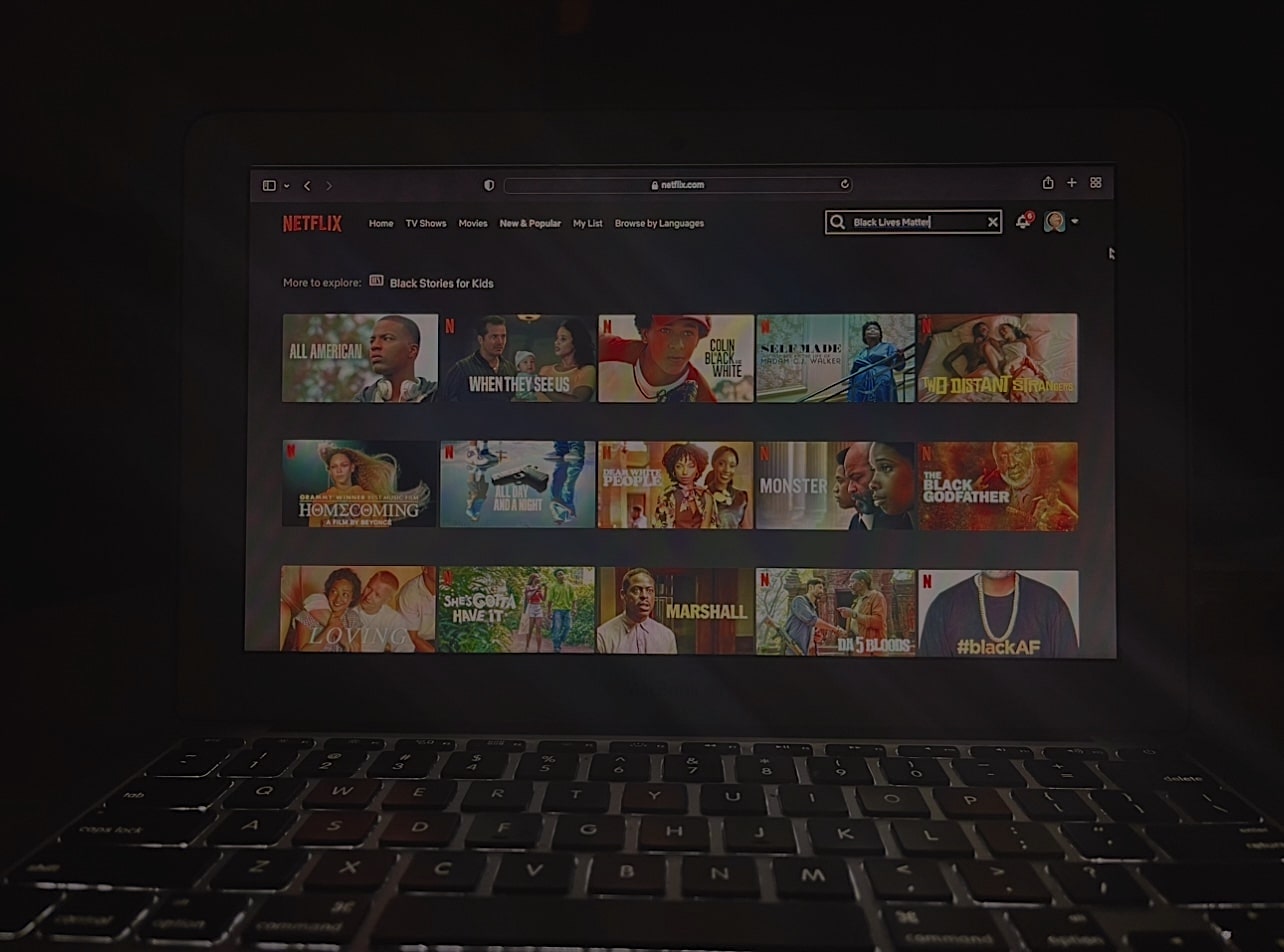Open the sidebar options chevron

[x=285, y=184]
